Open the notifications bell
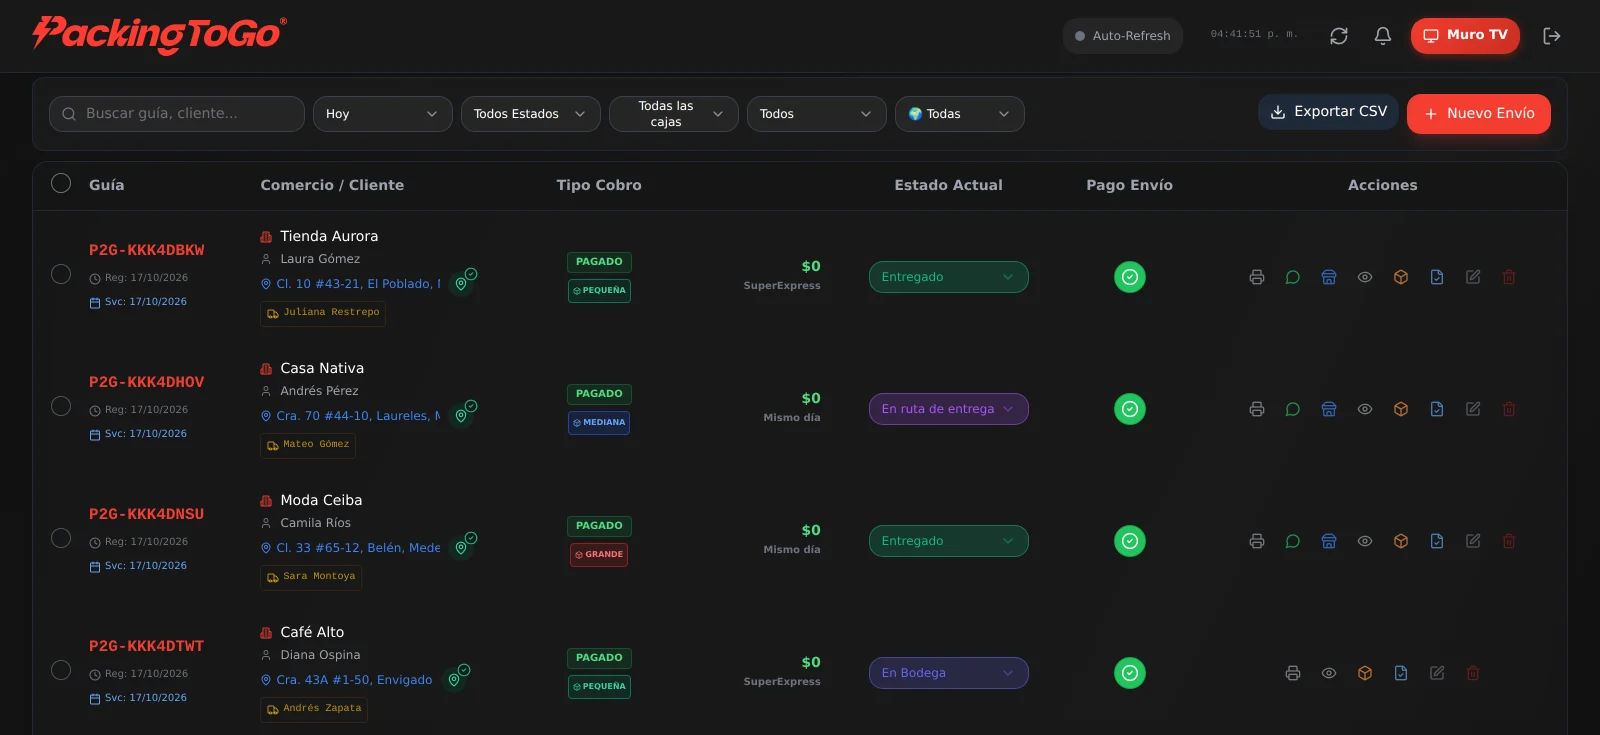 [x=1383, y=36]
